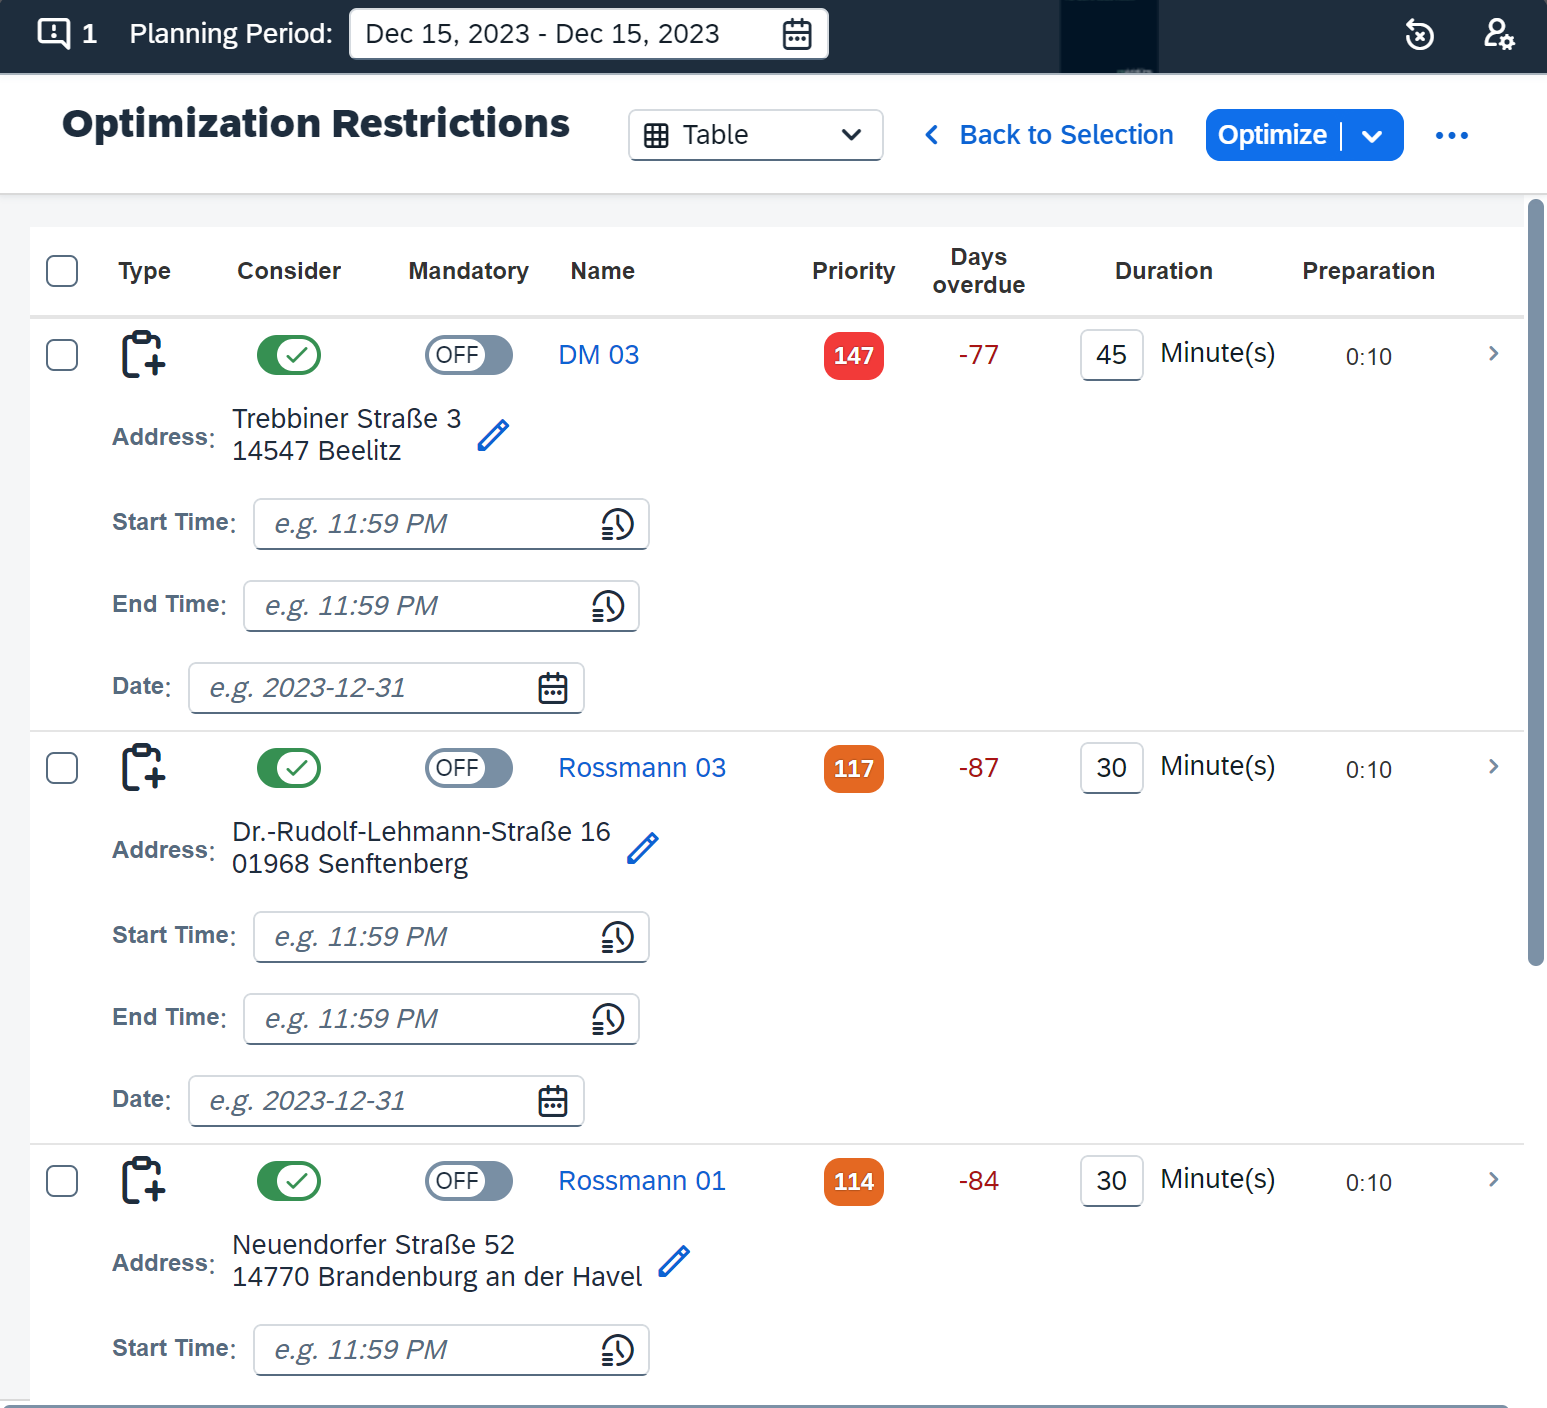Image resolution: width=1547 pixels, height=1408 pixels.
Task: Open the planning period calendar picker
Action: tap(797, 34)
